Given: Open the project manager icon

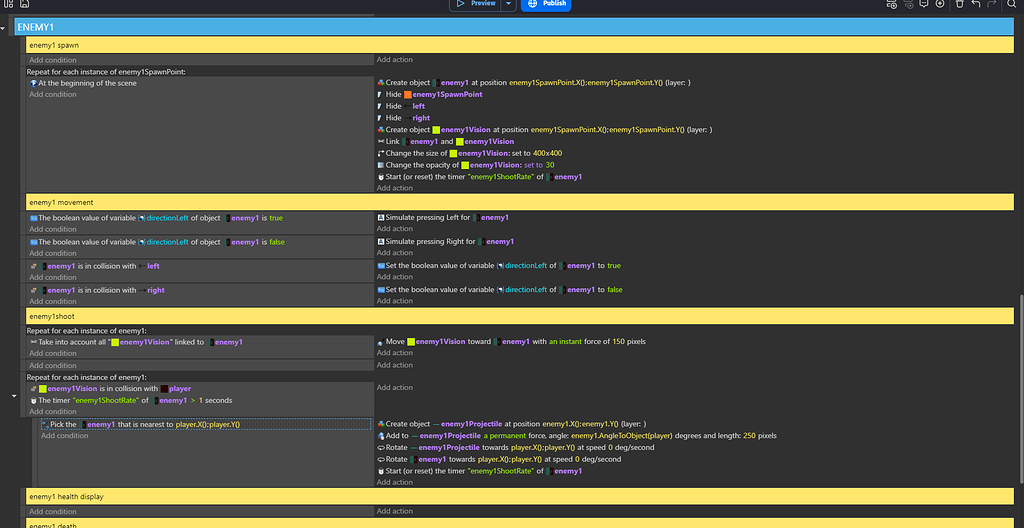Looking at the screenshot, I should pos(8,4).
